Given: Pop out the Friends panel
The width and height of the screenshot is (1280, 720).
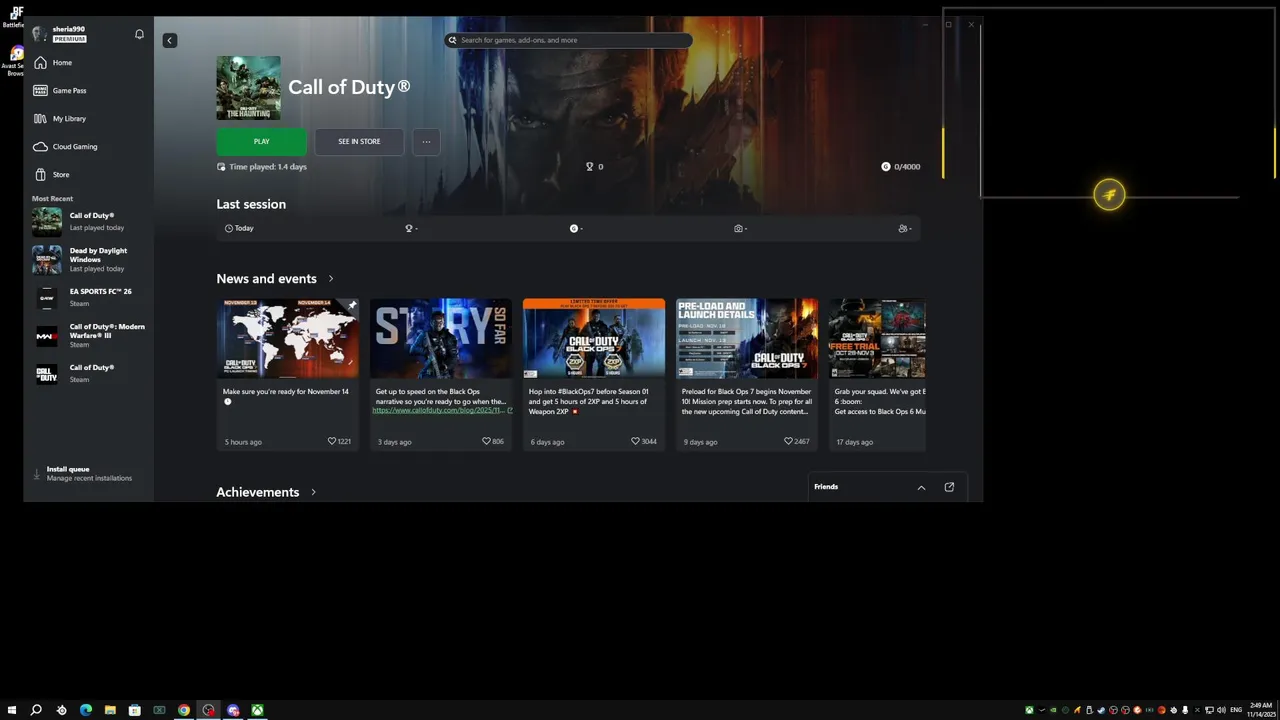Looking at the screenshot, I should click(949, 487).
